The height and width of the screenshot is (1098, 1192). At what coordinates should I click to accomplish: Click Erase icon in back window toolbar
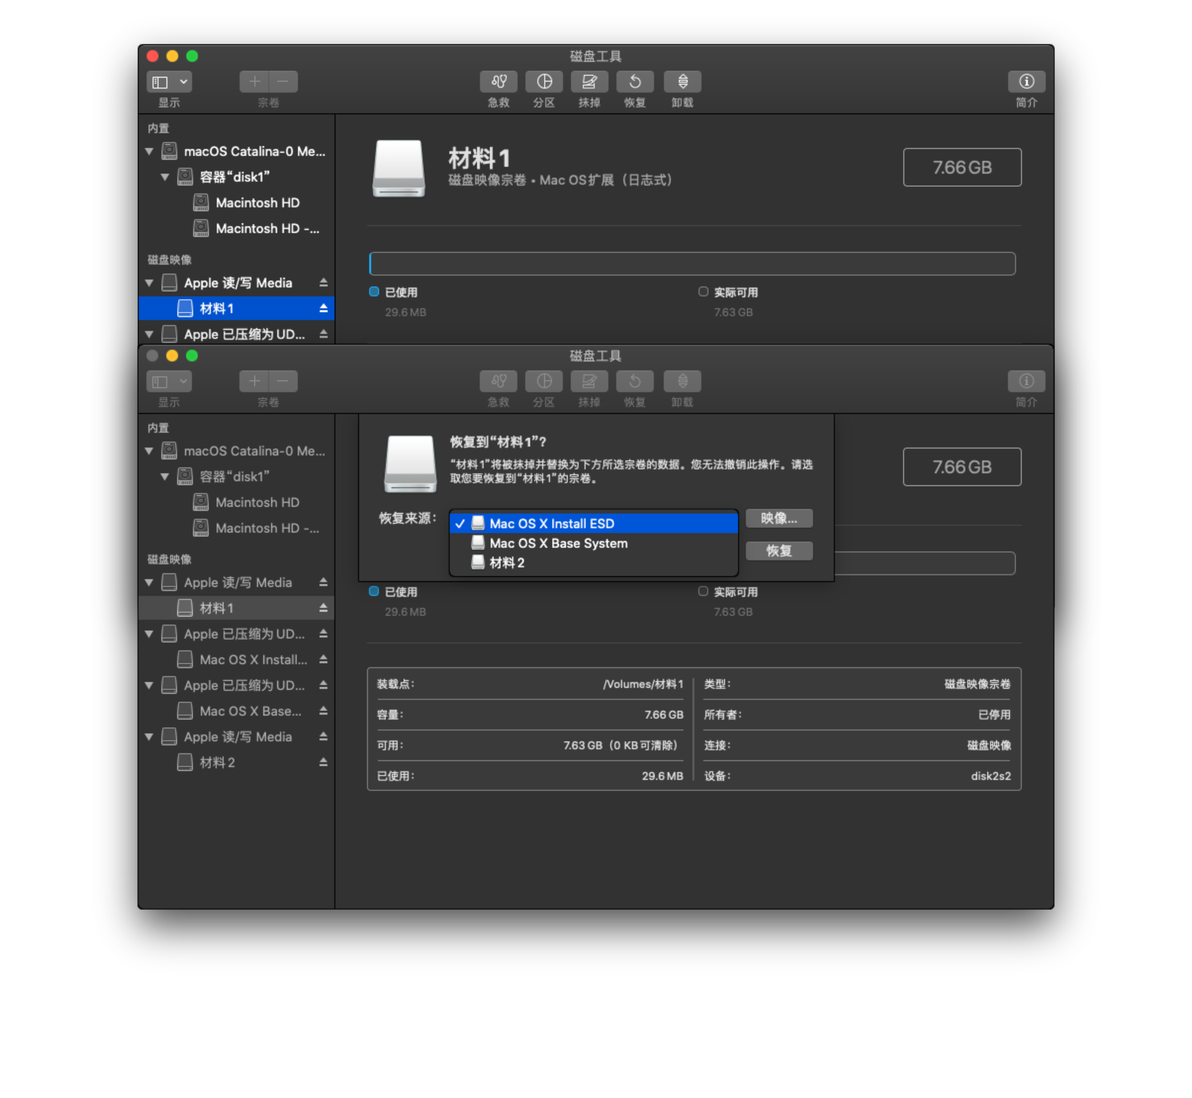click(589, 81)
